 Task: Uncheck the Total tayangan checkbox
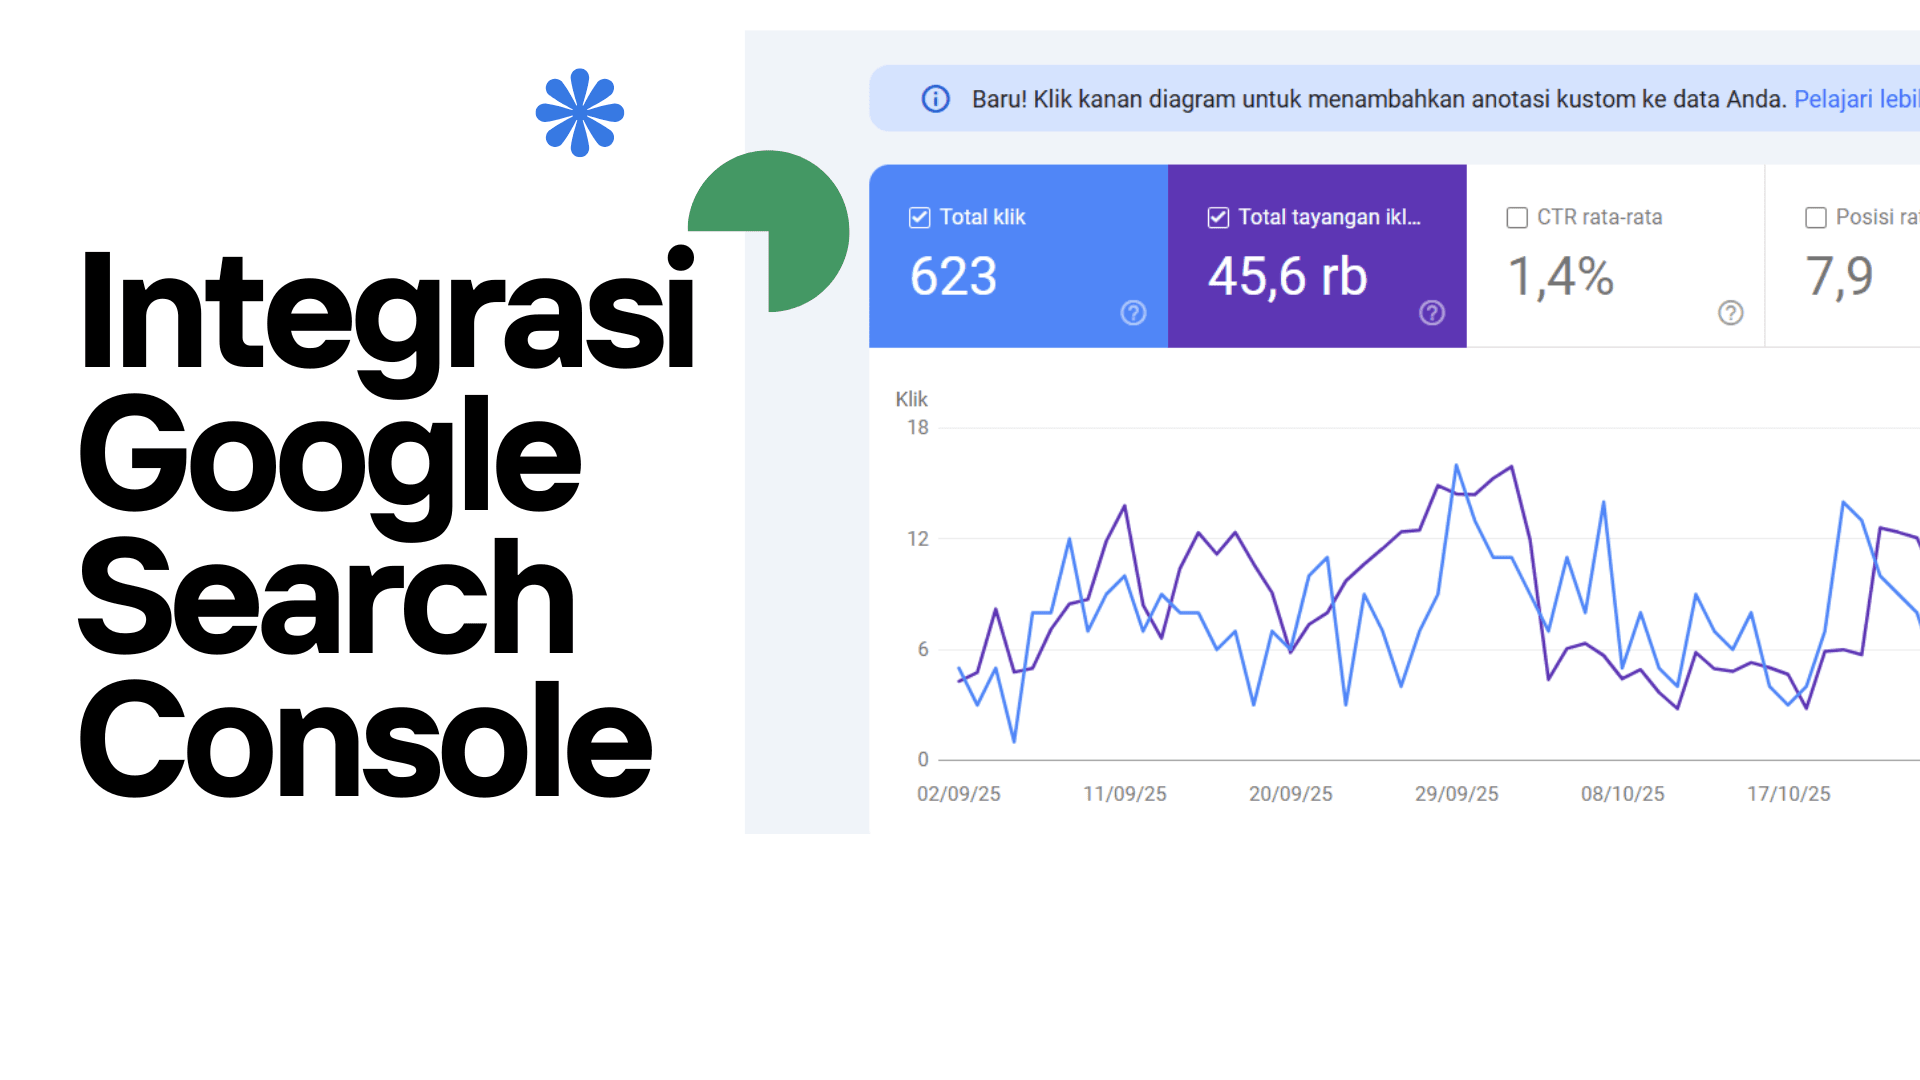click(1218, 218)
